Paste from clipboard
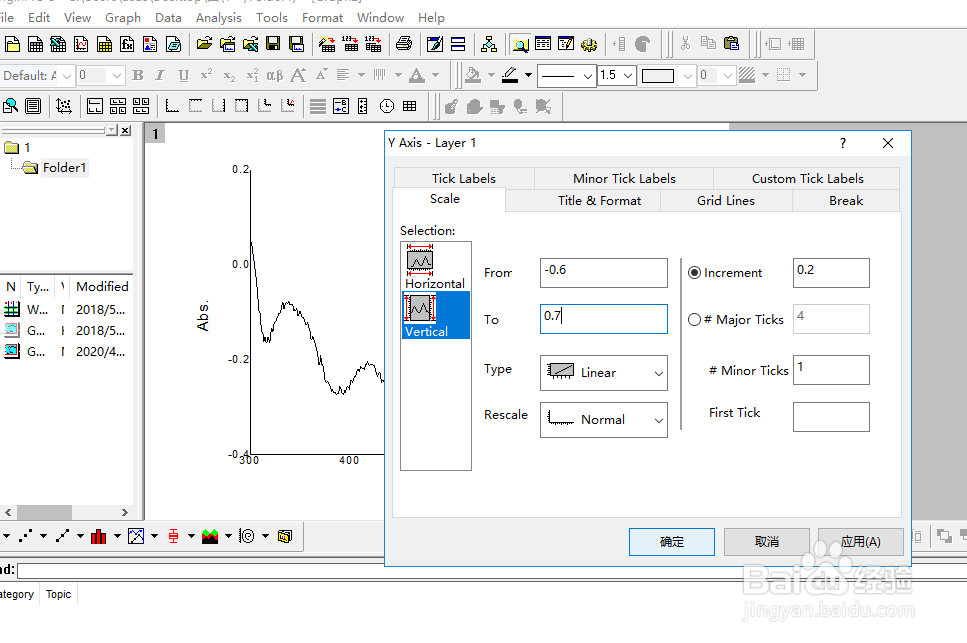Viewport: 967px width, 643px height. 731,44
